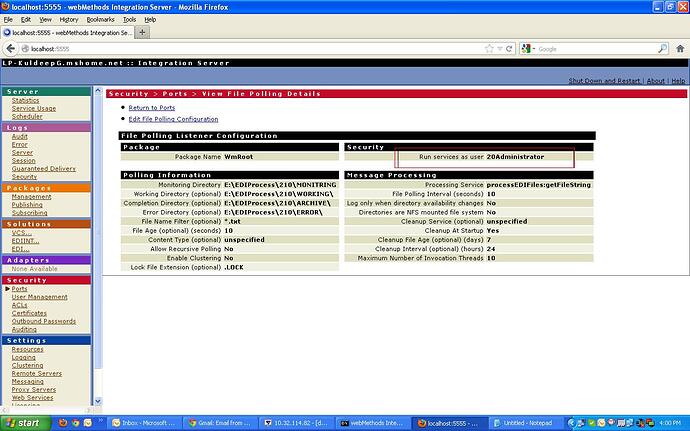Open Guaranteed Delivery log link
Viewport: 690px width, 431px height.
44,169
